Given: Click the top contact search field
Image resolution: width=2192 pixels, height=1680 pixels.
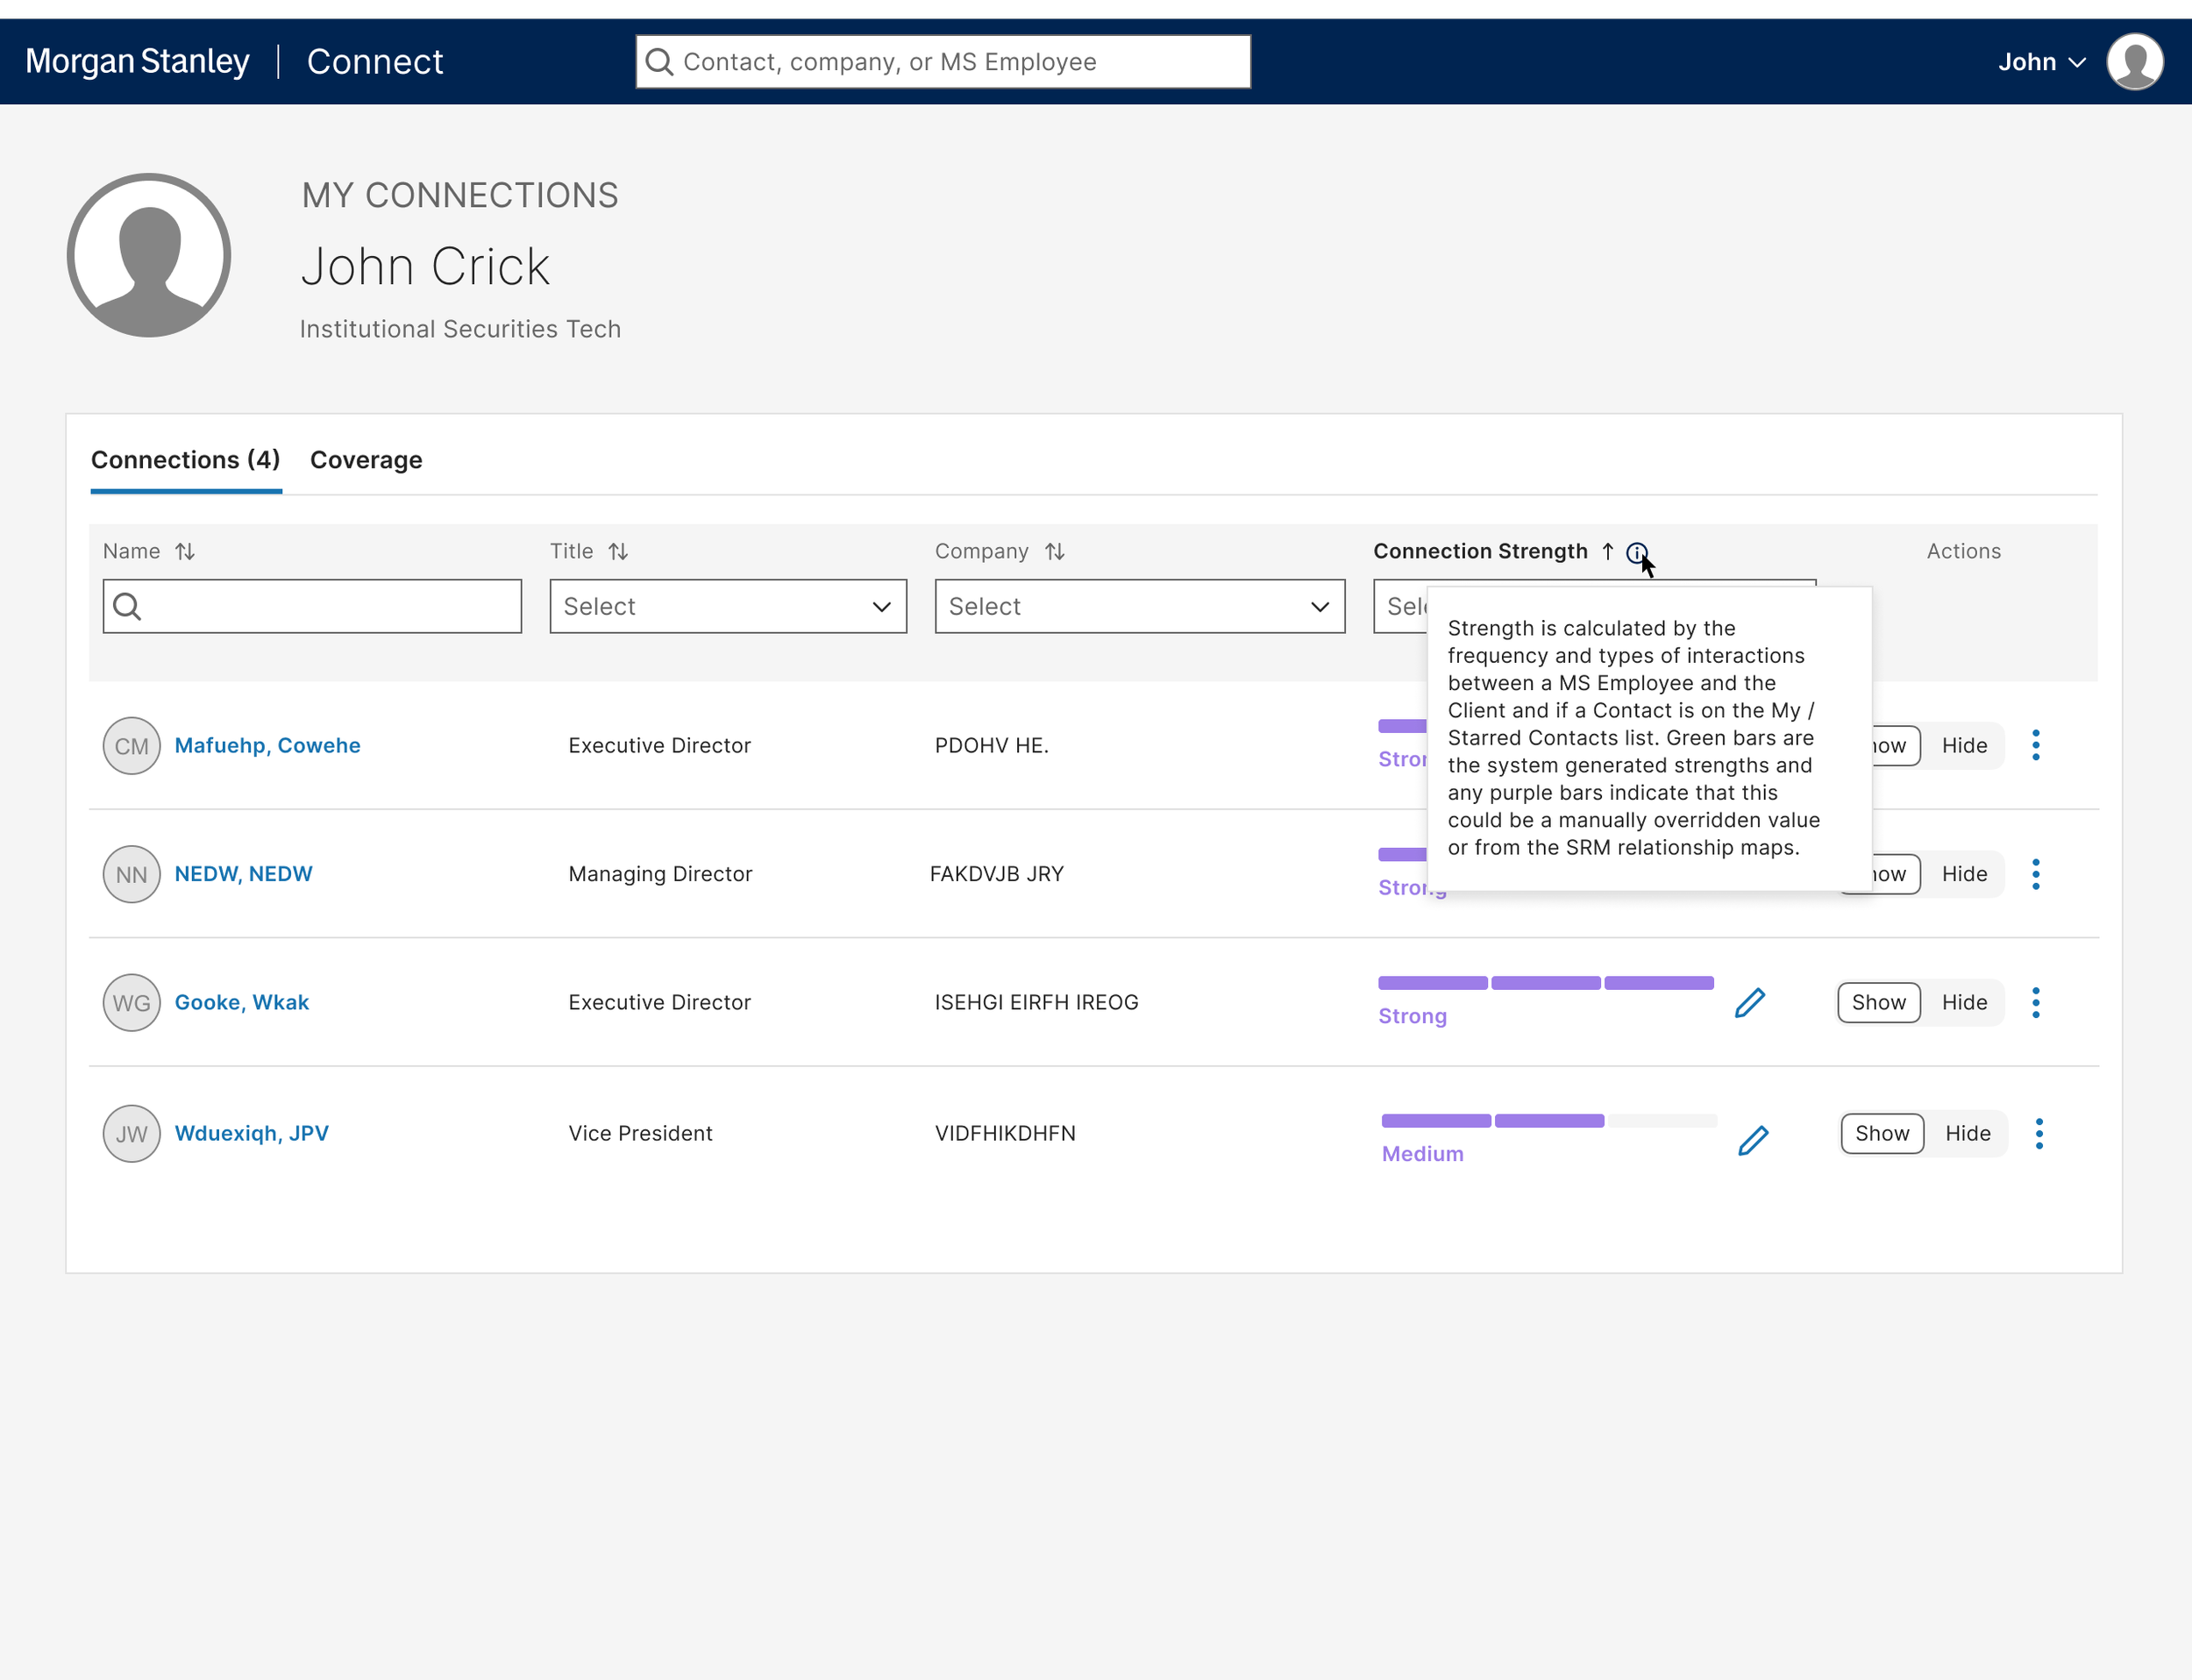Looking at the screenshot, I should (942, 62).
